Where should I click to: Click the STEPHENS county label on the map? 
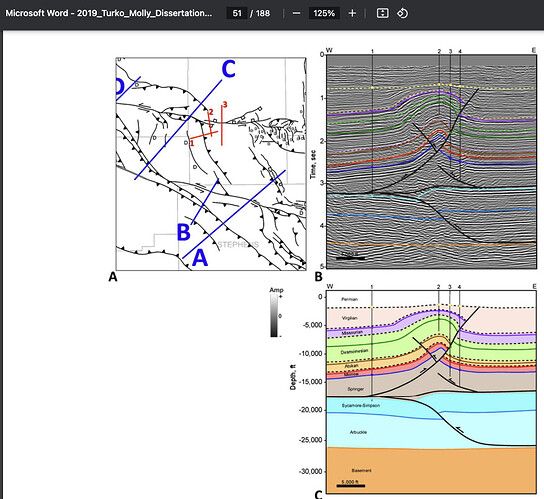tap(238, 245)
